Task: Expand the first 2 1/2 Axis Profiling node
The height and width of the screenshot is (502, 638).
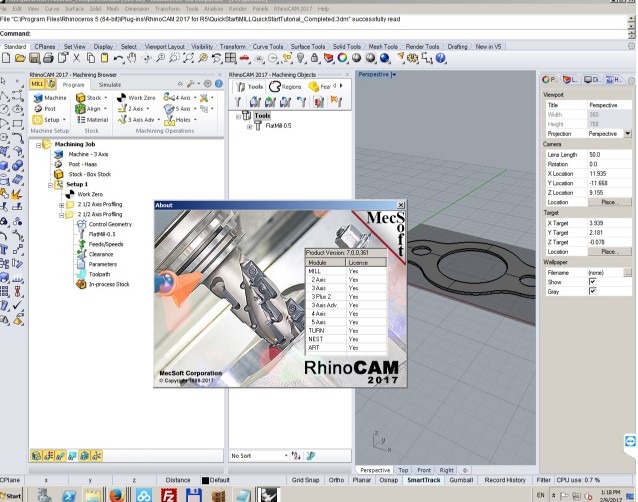Action: [62, 204]
